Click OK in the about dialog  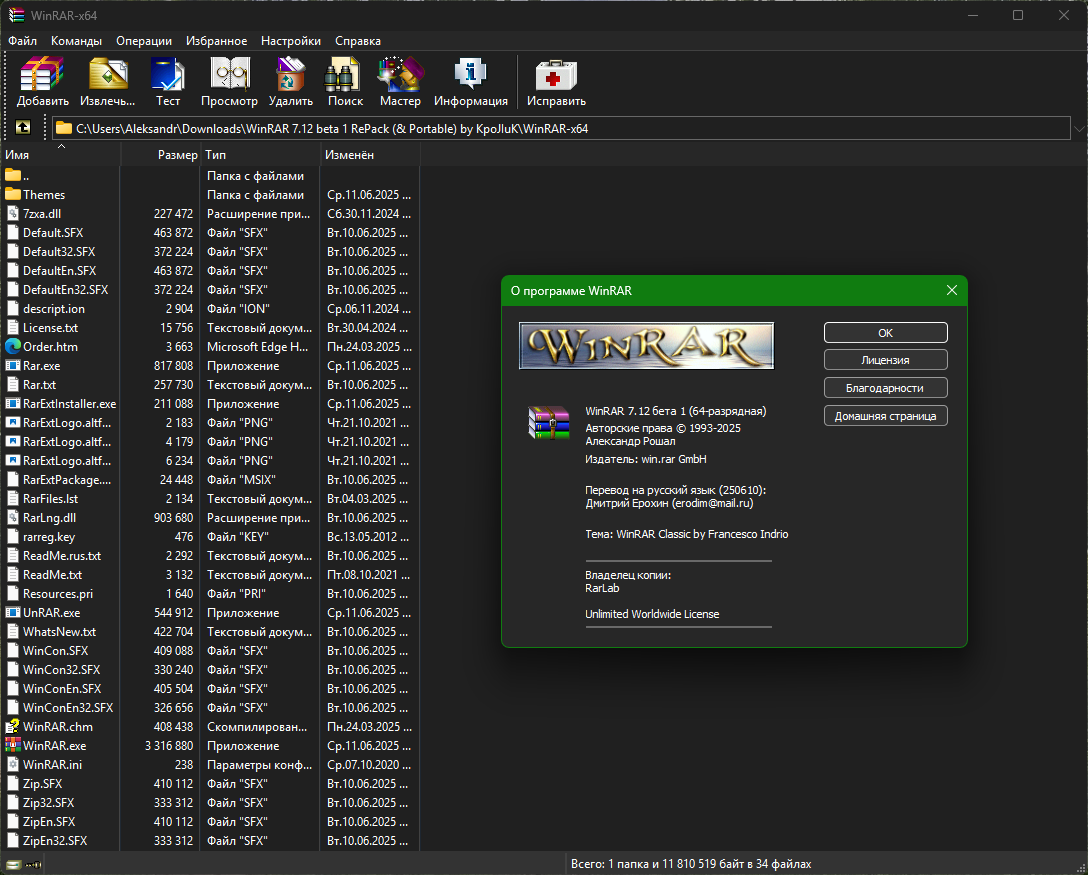885,332
